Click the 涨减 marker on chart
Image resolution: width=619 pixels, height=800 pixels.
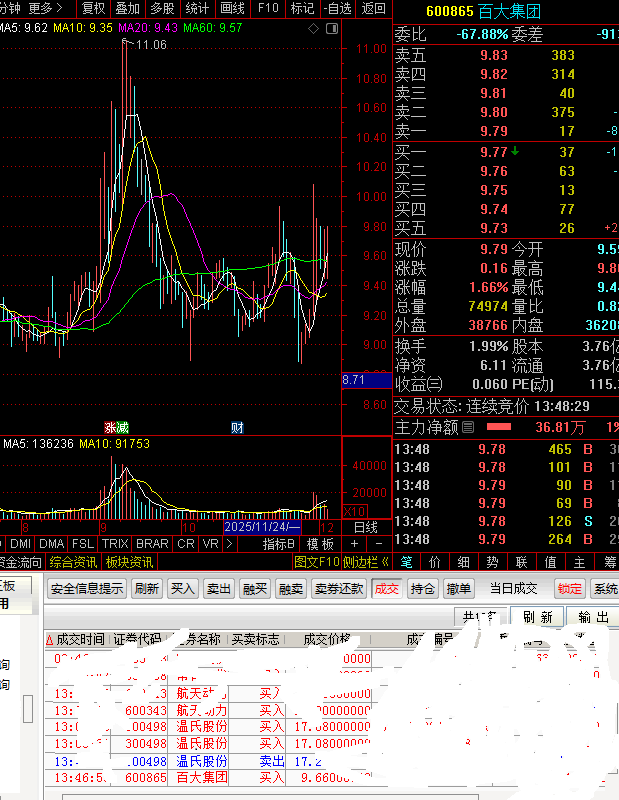117,427
